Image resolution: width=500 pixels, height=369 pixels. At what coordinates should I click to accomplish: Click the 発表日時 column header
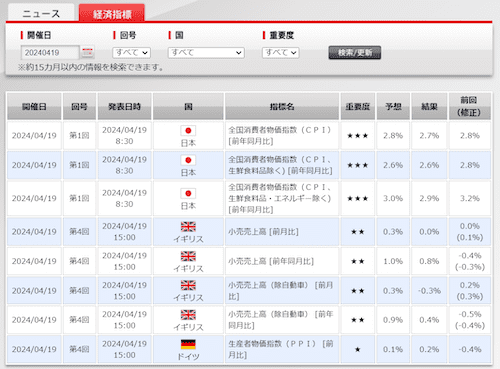click(124, 107)
